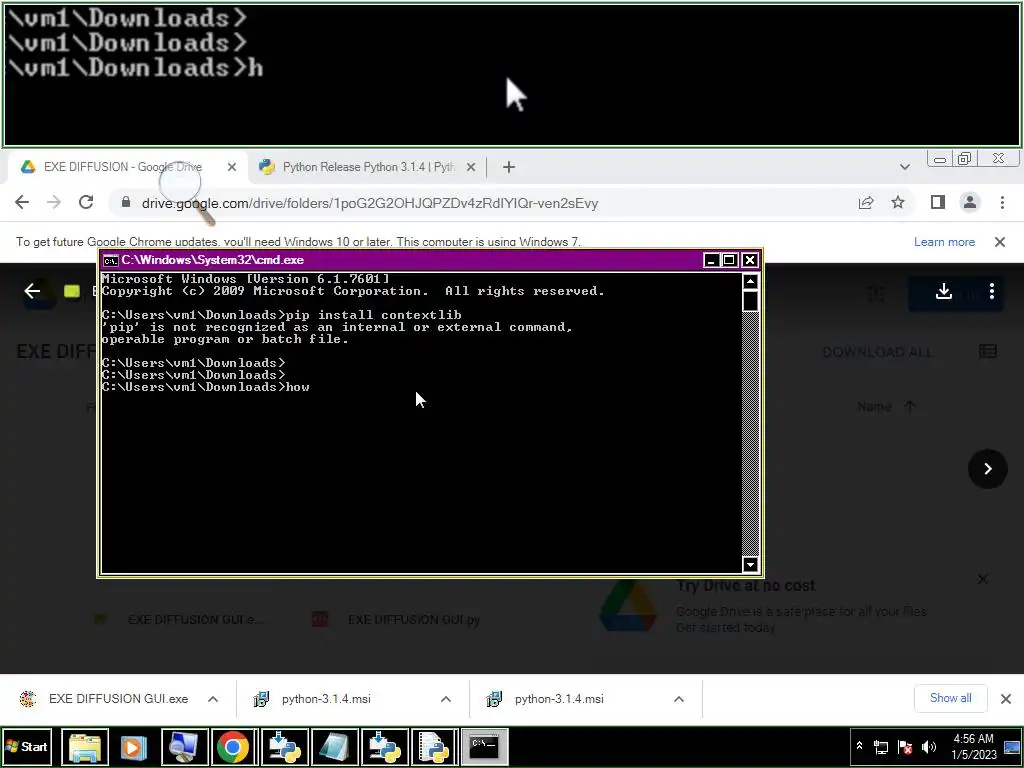The image size is (1024, 768).
Task: Reload the Google Drive page
Action: point(86,202)
